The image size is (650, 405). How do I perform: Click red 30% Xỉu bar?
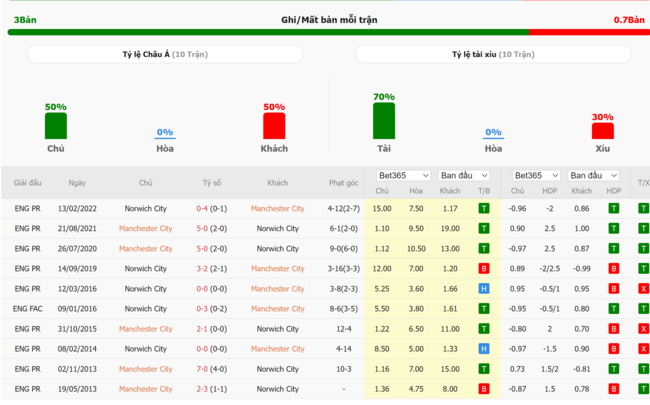[603, 131]
